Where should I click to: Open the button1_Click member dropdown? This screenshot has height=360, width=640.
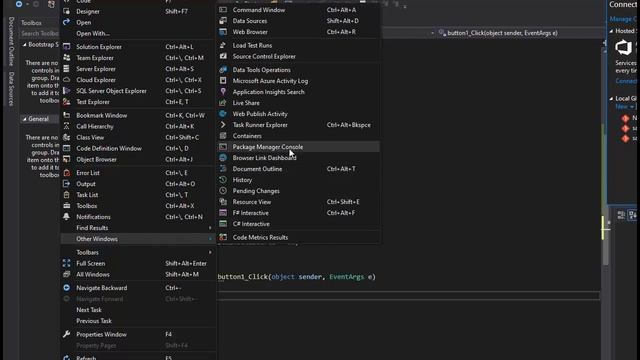click(x=518, y=33)
